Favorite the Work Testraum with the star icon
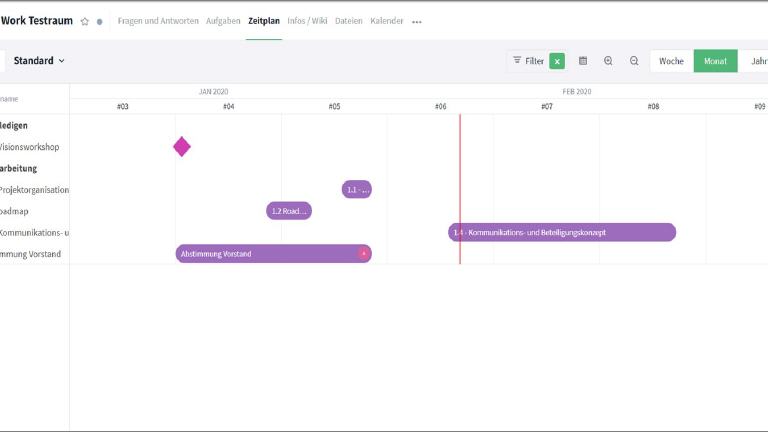 85,21
